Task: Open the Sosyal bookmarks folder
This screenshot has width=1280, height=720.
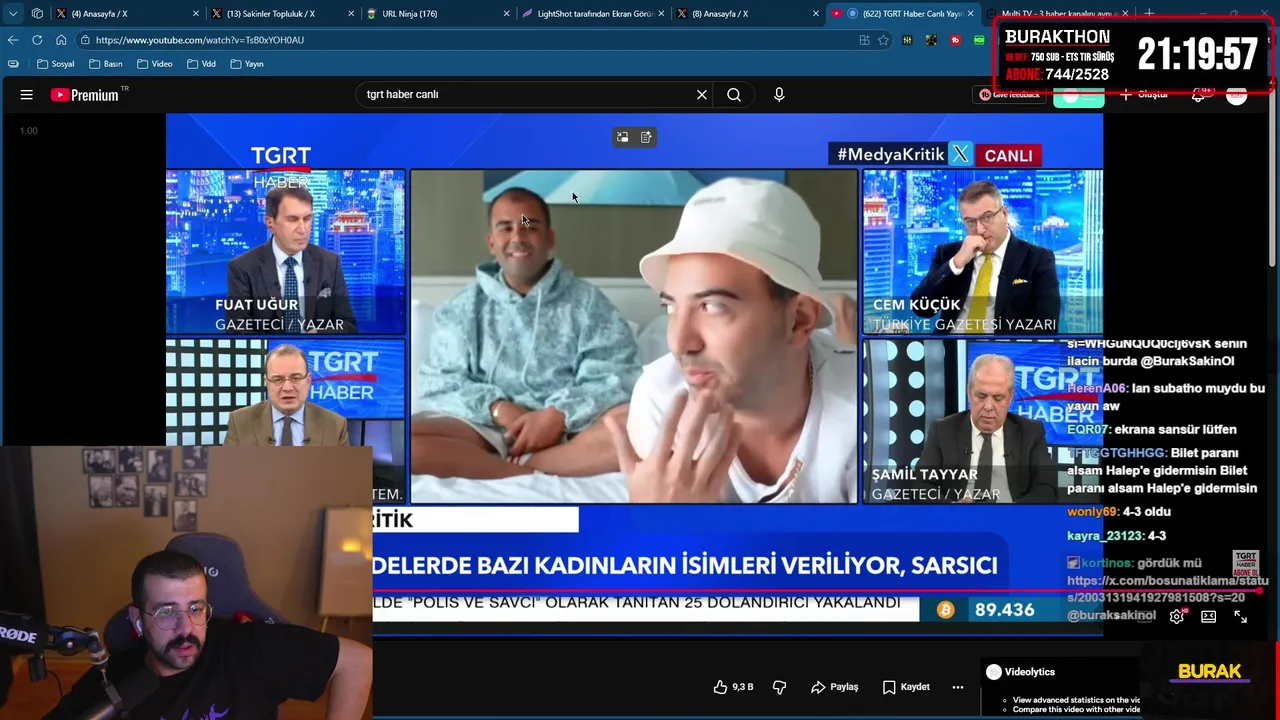Action: click(x=56, y=64)
